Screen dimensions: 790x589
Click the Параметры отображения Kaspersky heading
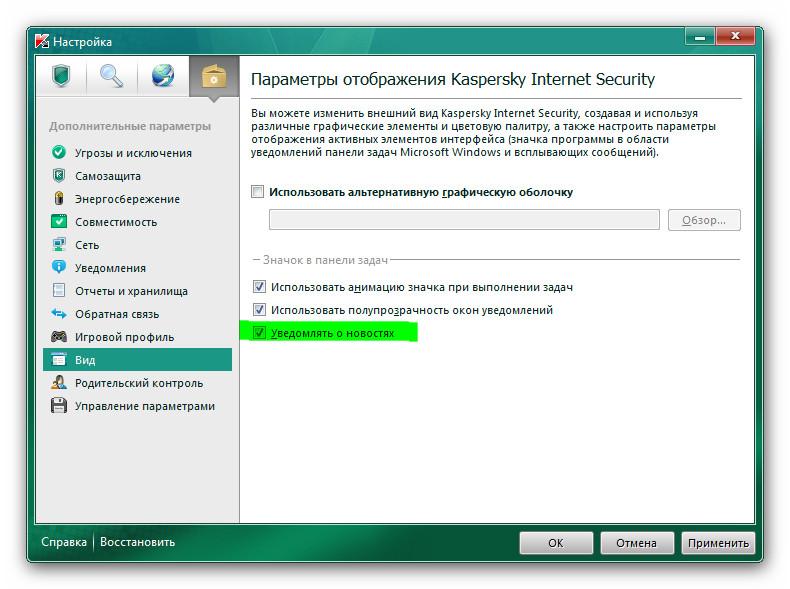click(452, 79)
